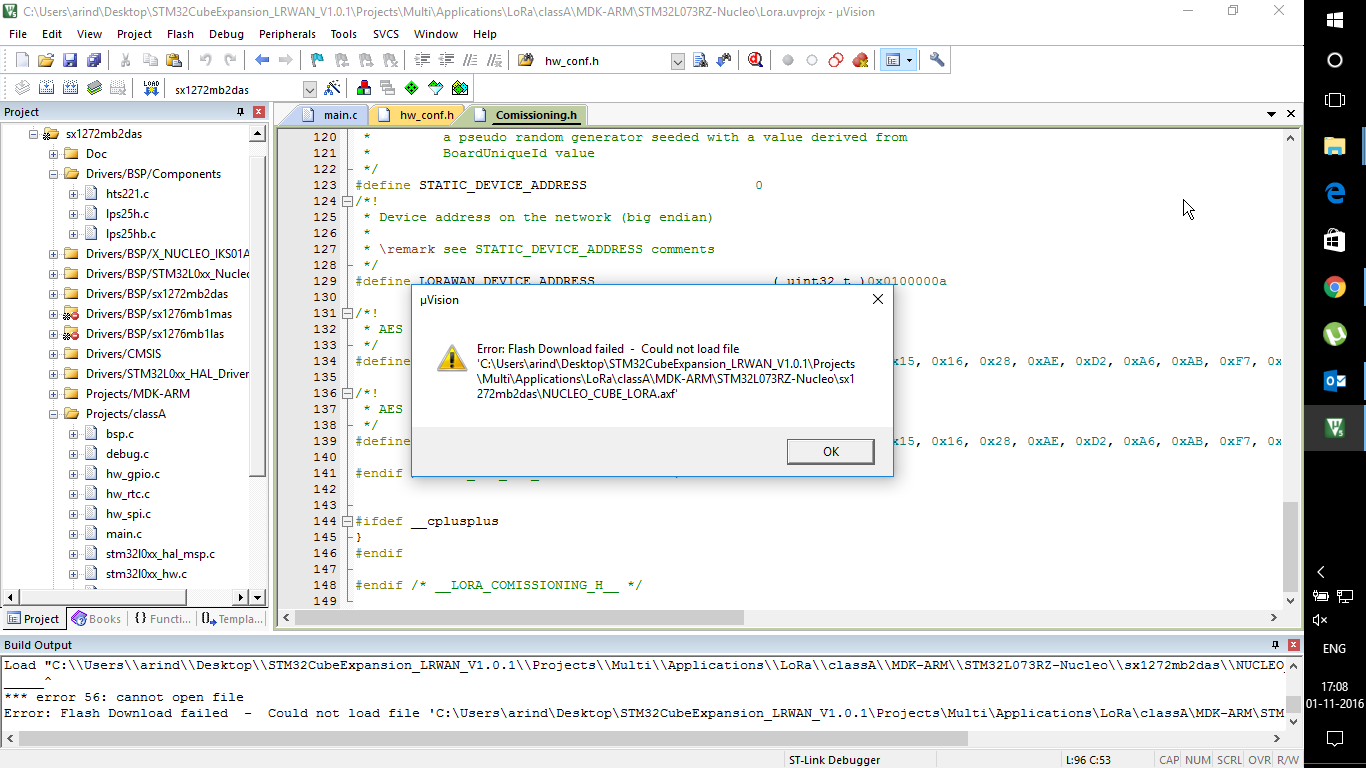Viewport: 1366px width, 768px height.
Task: Toggle auto-hide pin on Build Output panel
Action: coord(1275,645)
